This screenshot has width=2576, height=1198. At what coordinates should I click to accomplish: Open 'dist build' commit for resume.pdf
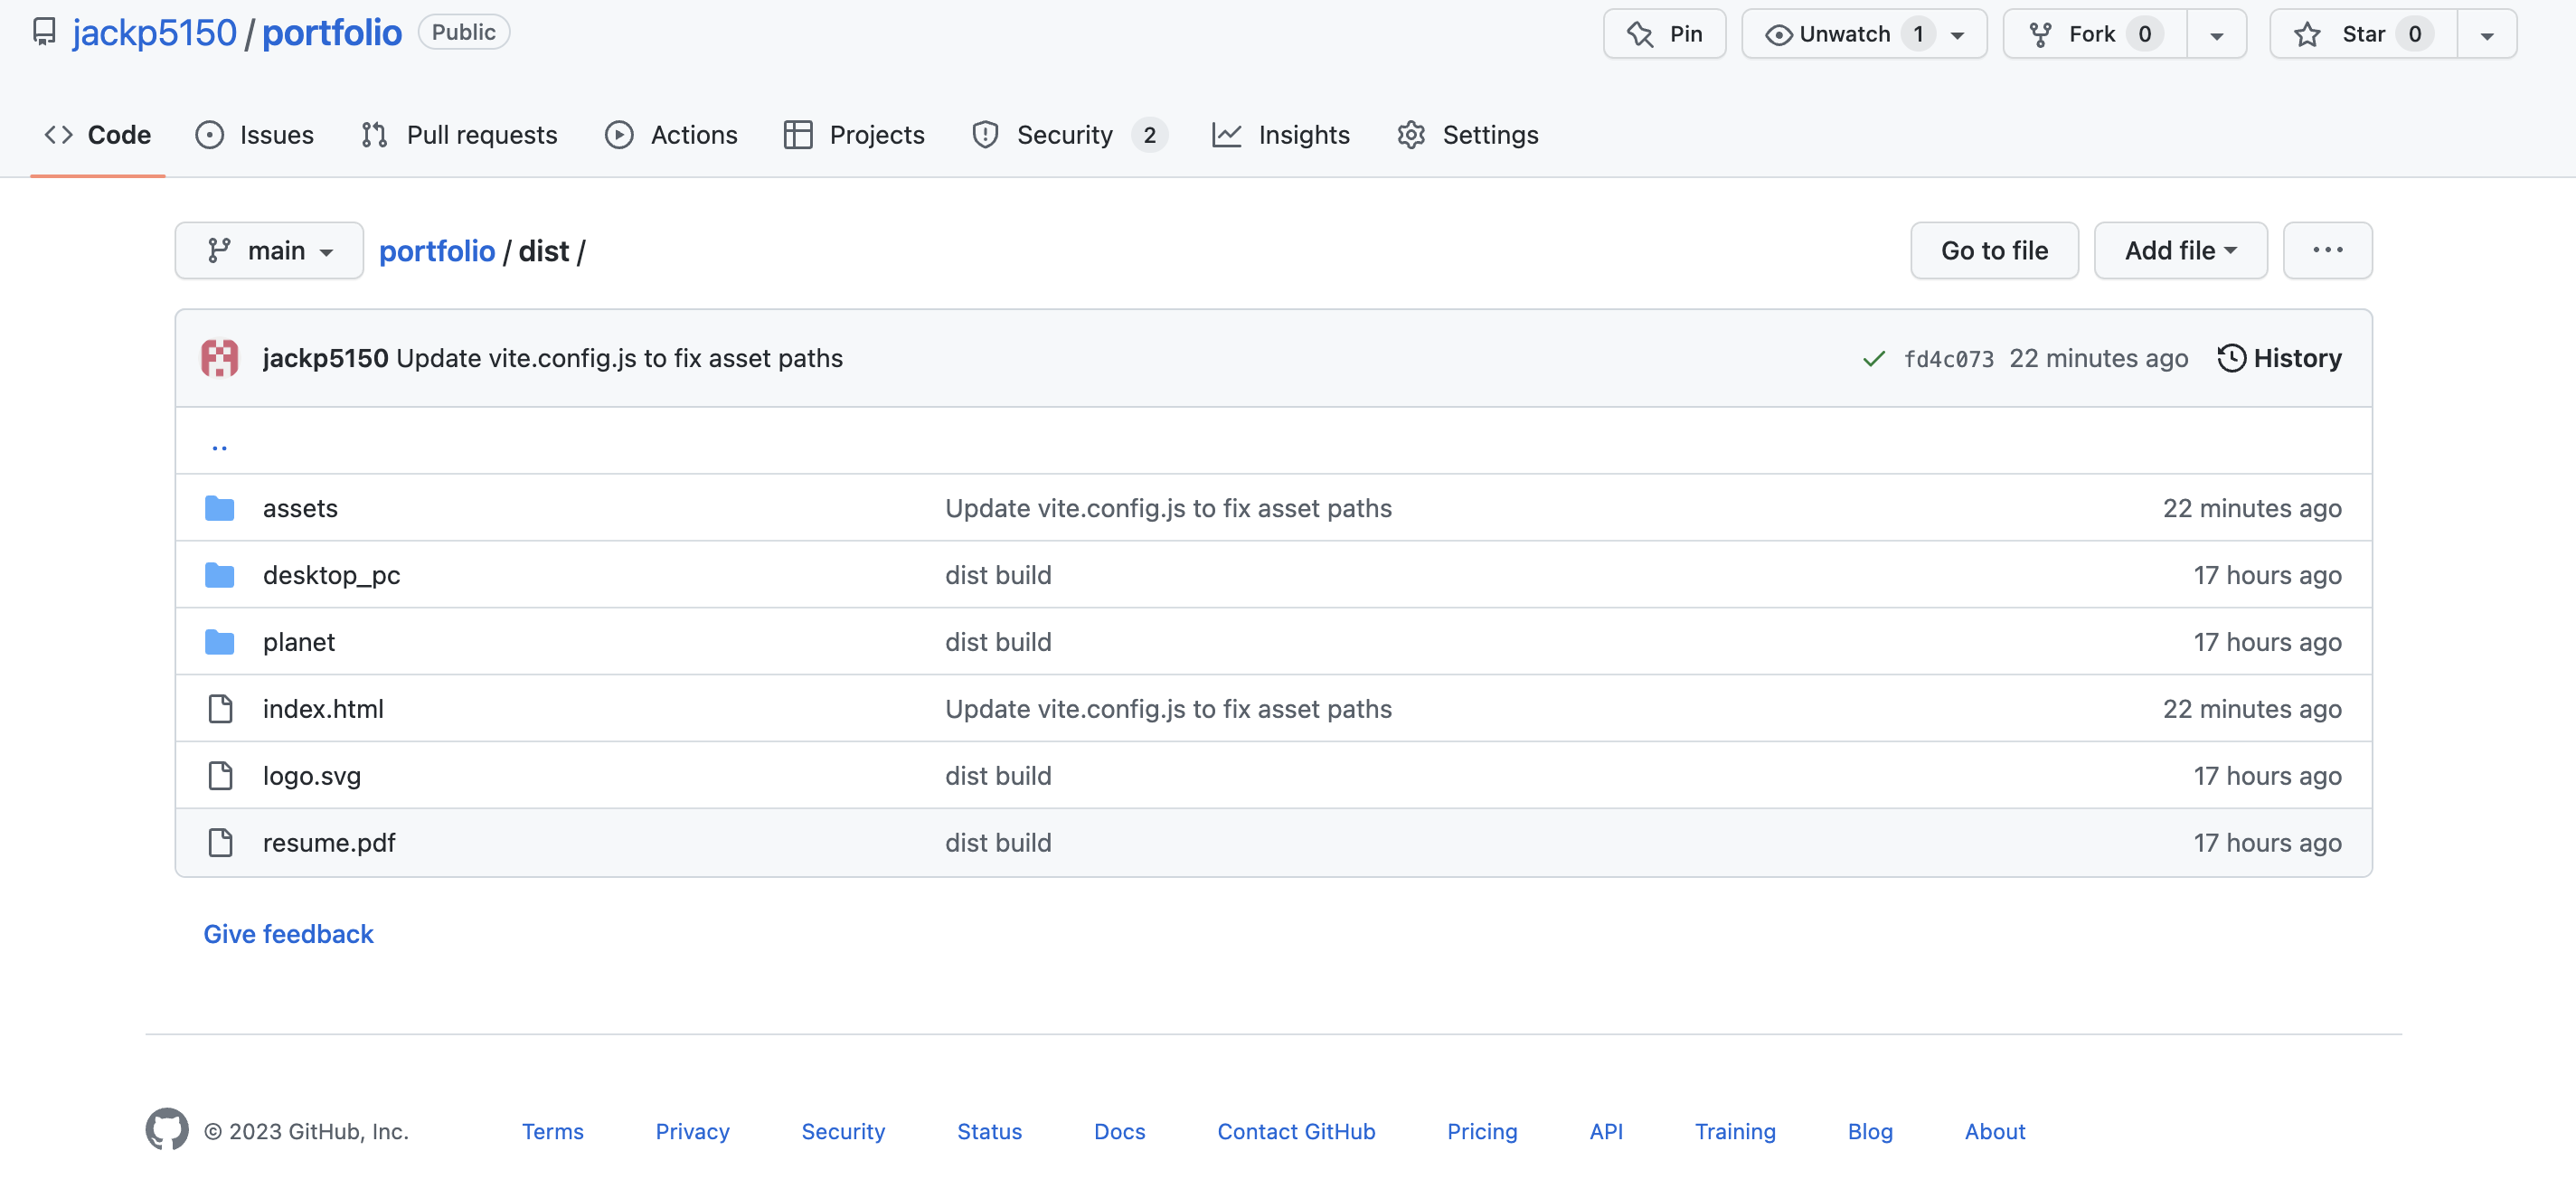tap(998, 843)
